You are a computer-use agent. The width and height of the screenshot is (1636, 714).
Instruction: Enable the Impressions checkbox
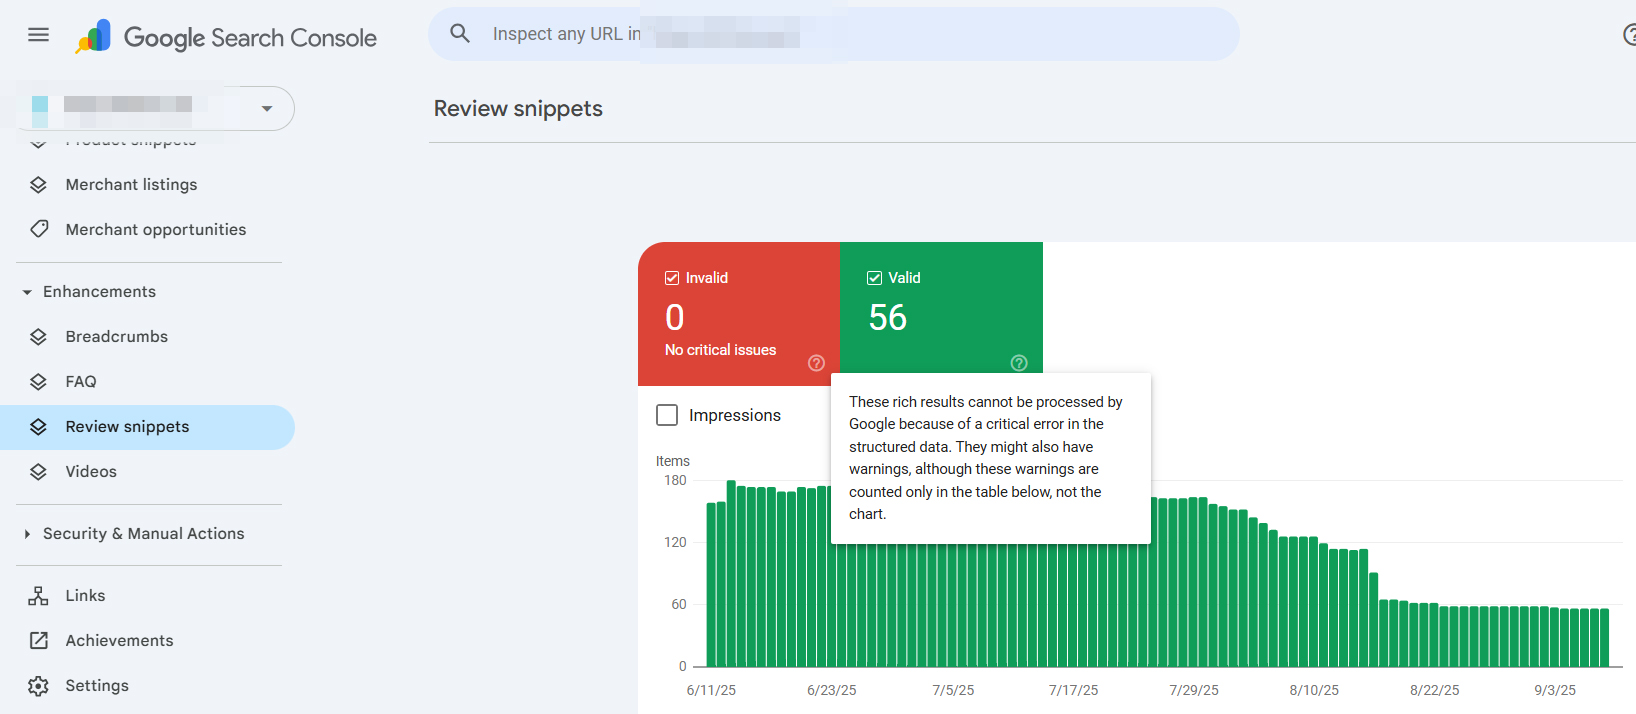(667, 415)
